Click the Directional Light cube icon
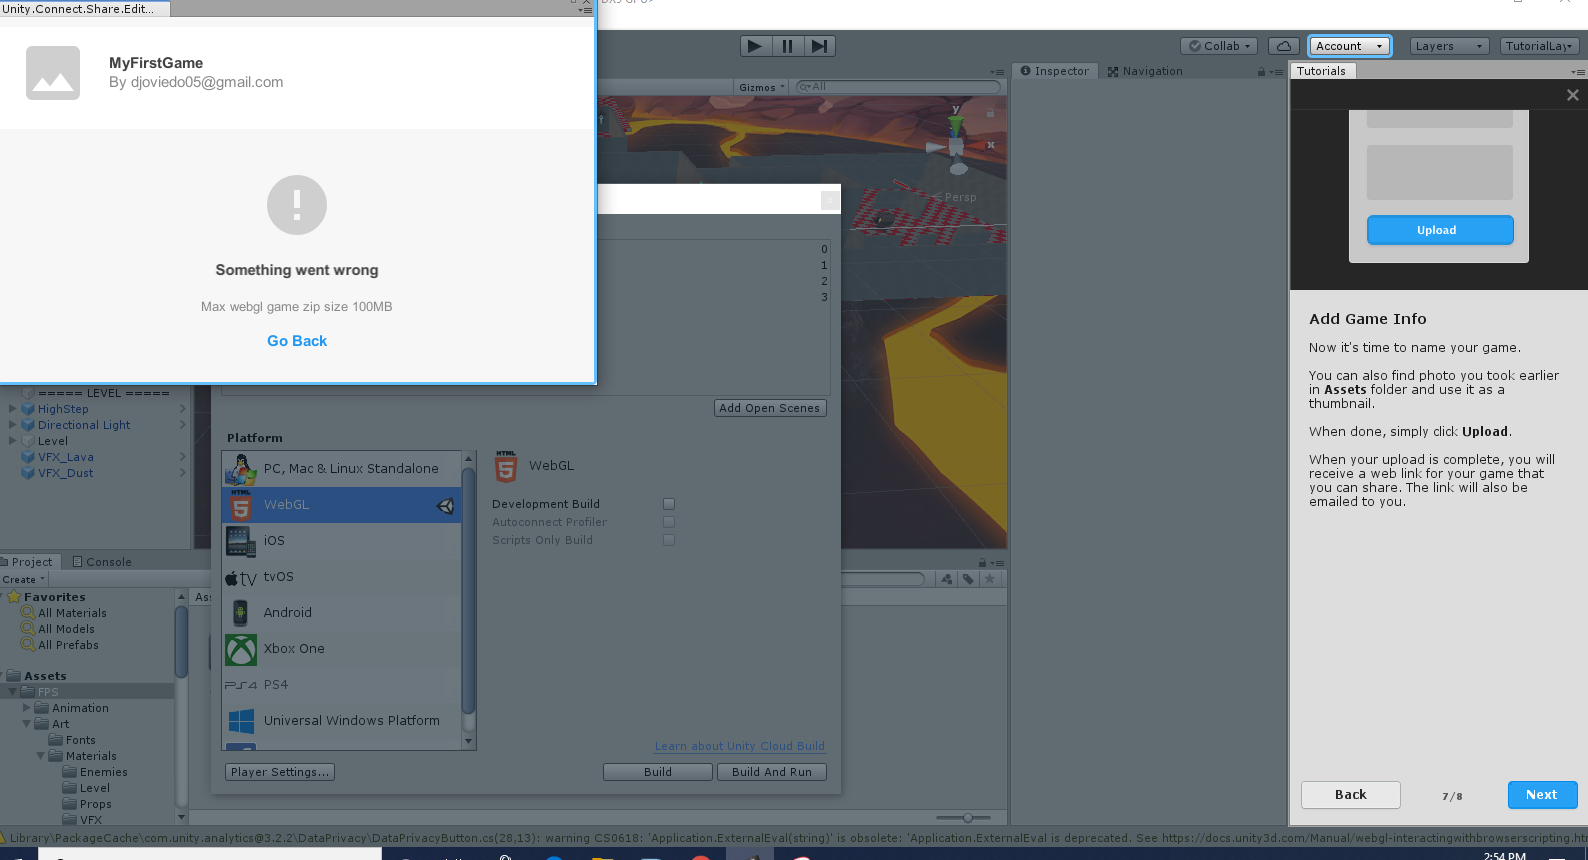The image size is (1588, 860). click(28, 425)
